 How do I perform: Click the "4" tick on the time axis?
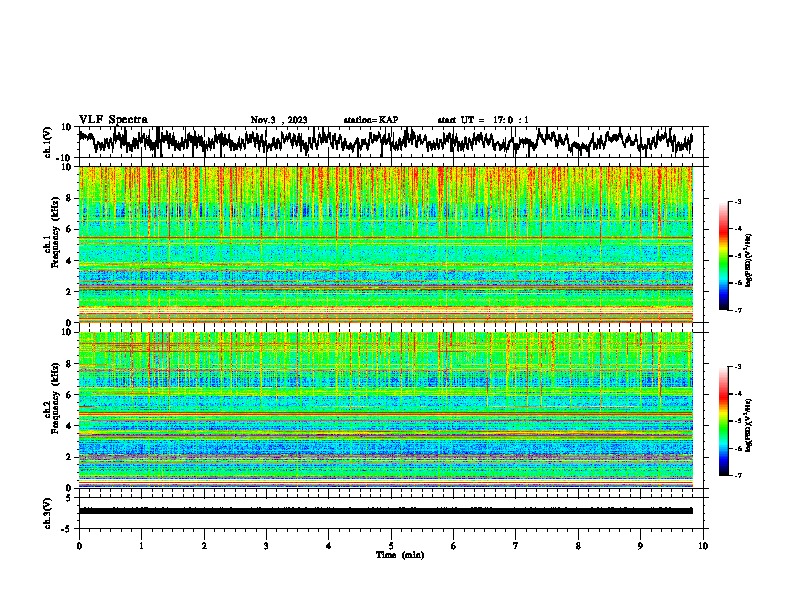point(329,546)
